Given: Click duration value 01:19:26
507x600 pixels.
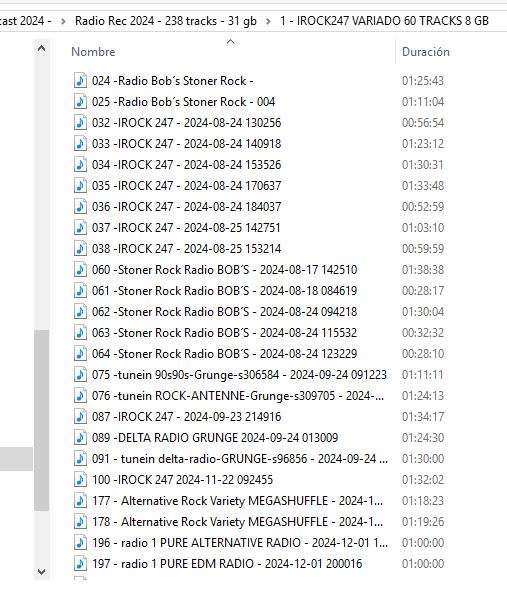Looking at the screenshot, I should click(423, 522).
